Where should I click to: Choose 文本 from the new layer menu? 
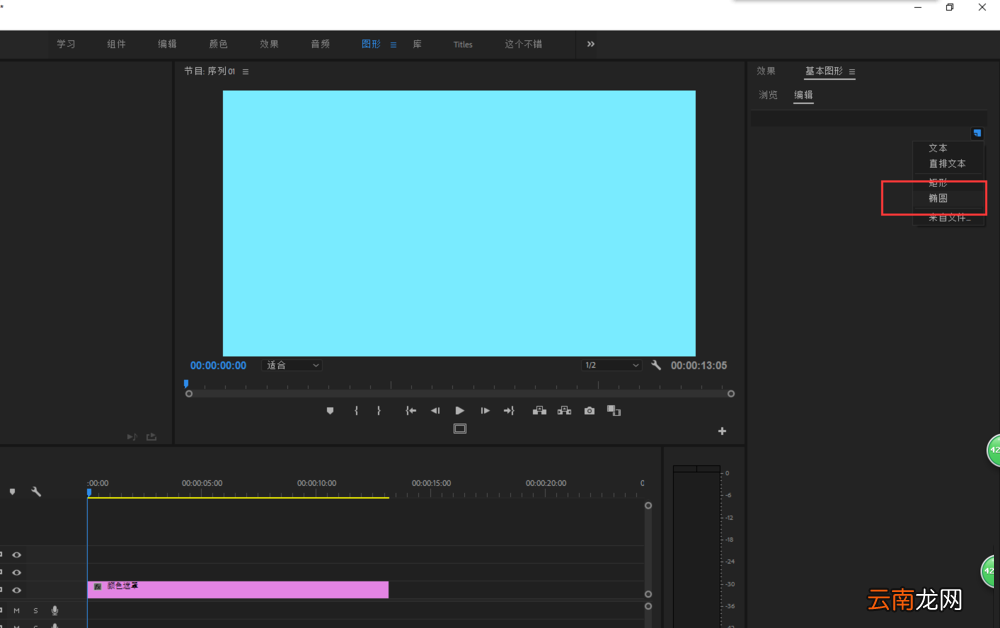938,148
